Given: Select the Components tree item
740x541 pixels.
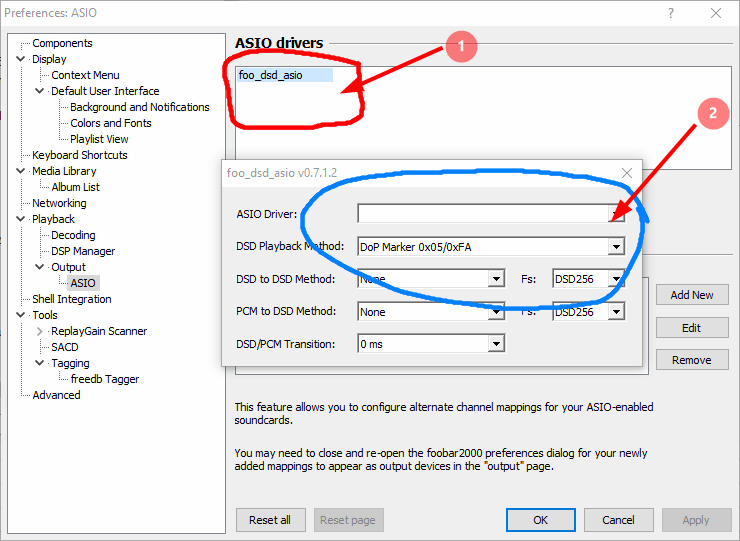Looking at the screenshot, I should click(62, 43).
